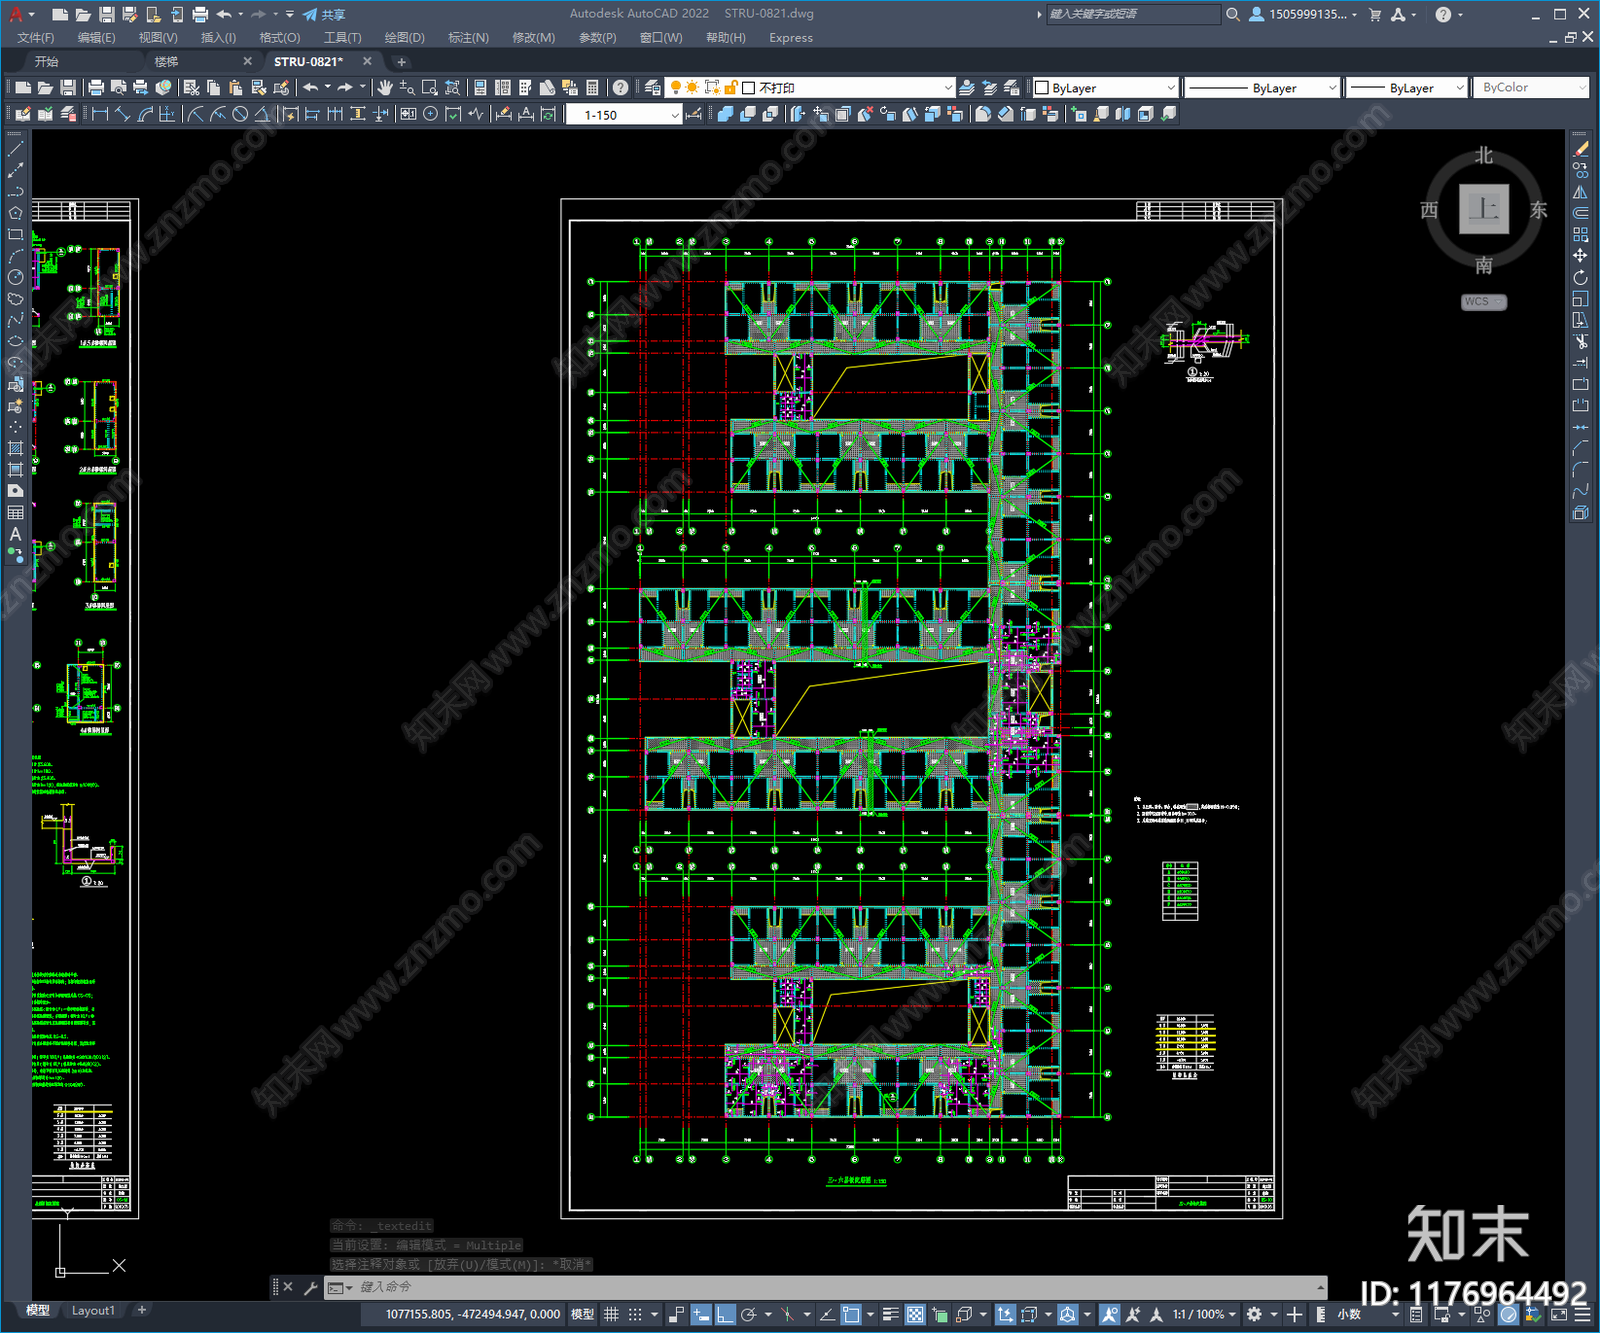Switch to the Layout1 tab
1600x1333 pixels.
tap(93, 1310)
